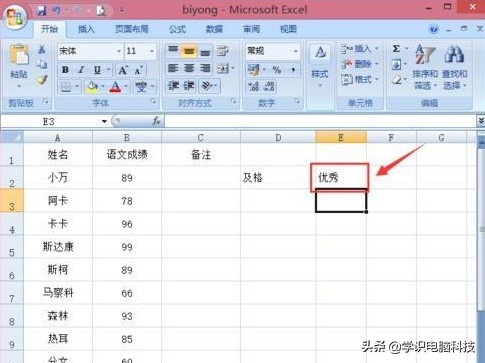The height and width of the screenshot is (363, 485).
Task: Open 样式 styles gallery
Action: 320,66
